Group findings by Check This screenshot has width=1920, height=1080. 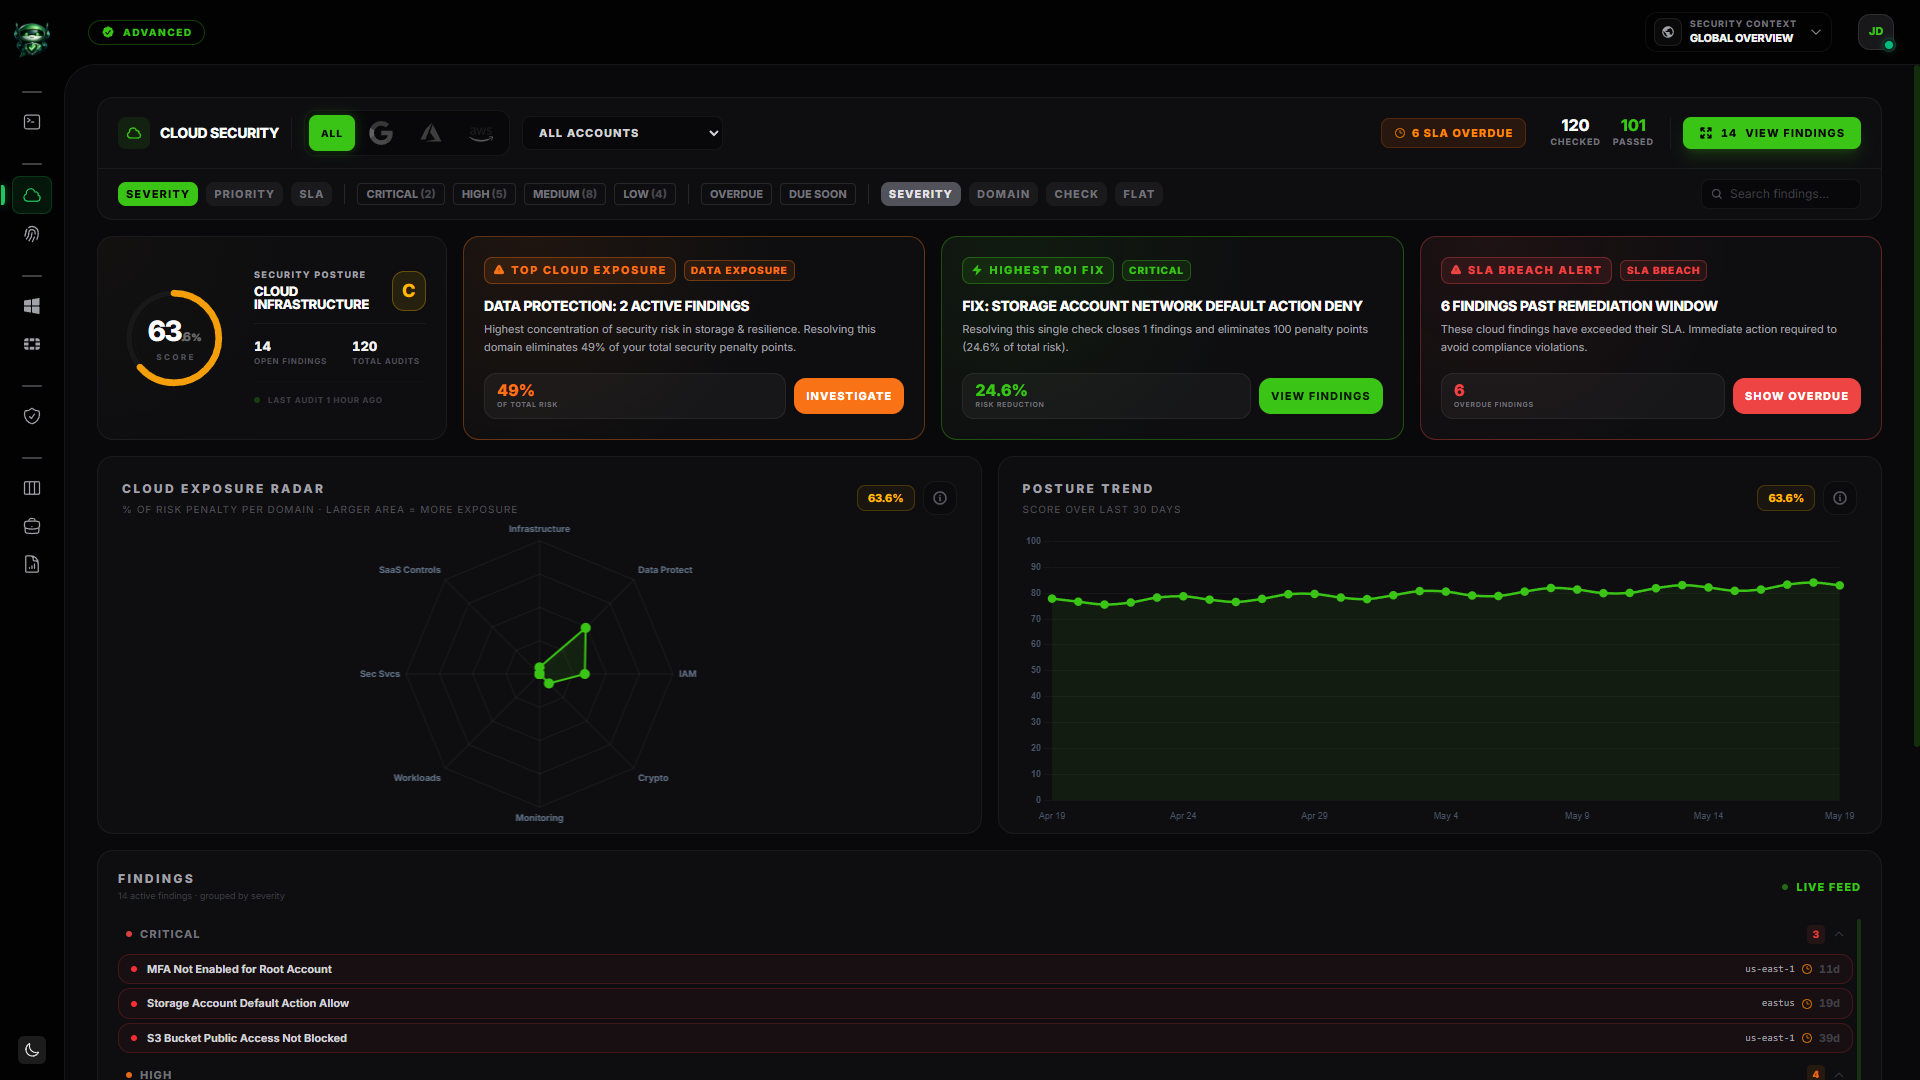[x=1076, y=194]
